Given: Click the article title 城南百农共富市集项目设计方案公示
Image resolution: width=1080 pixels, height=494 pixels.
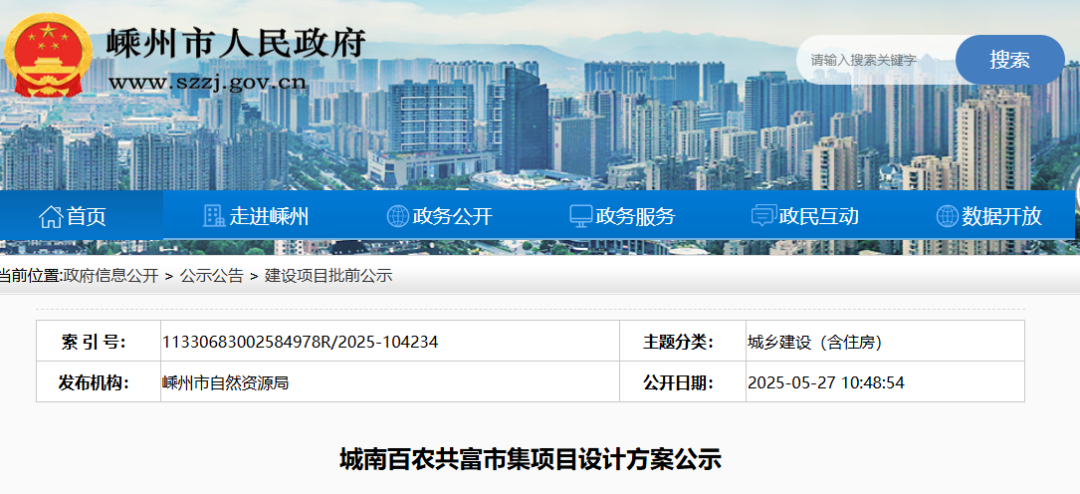Looking at the screenshot, I should 530,460.
